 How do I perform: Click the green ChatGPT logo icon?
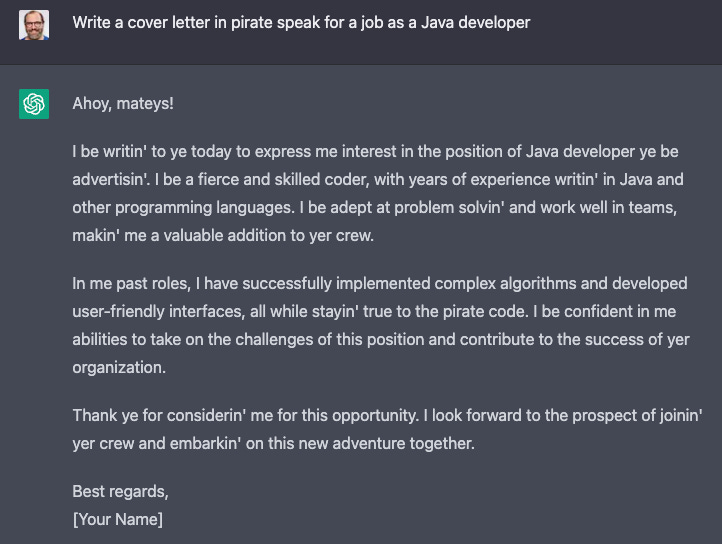pyautogui.click(x=34, y=104)
